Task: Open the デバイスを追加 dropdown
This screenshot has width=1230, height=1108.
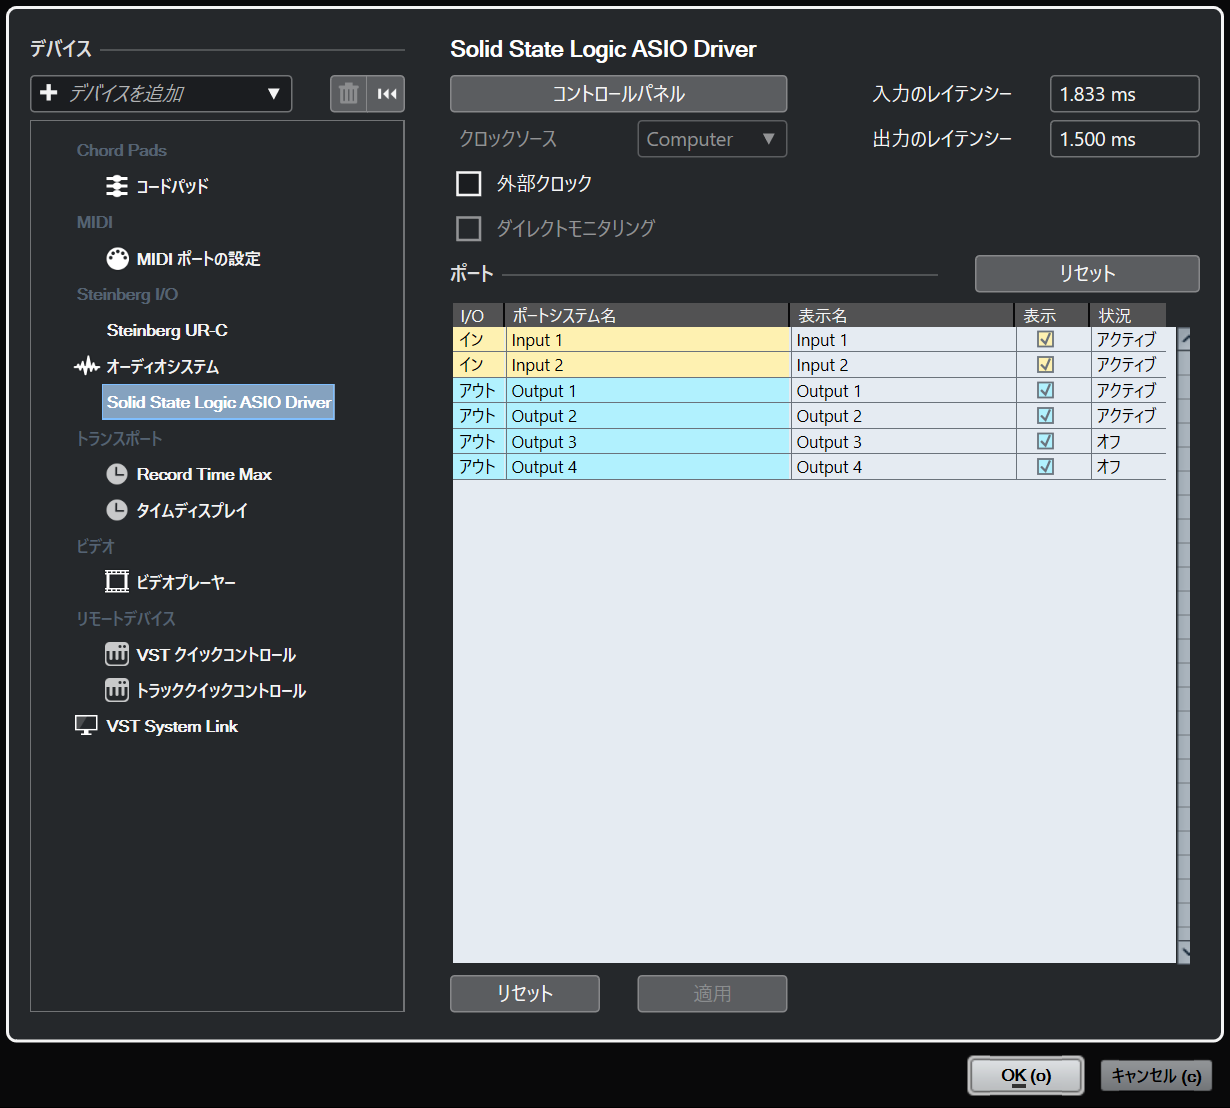Action: tap(161, 94)
